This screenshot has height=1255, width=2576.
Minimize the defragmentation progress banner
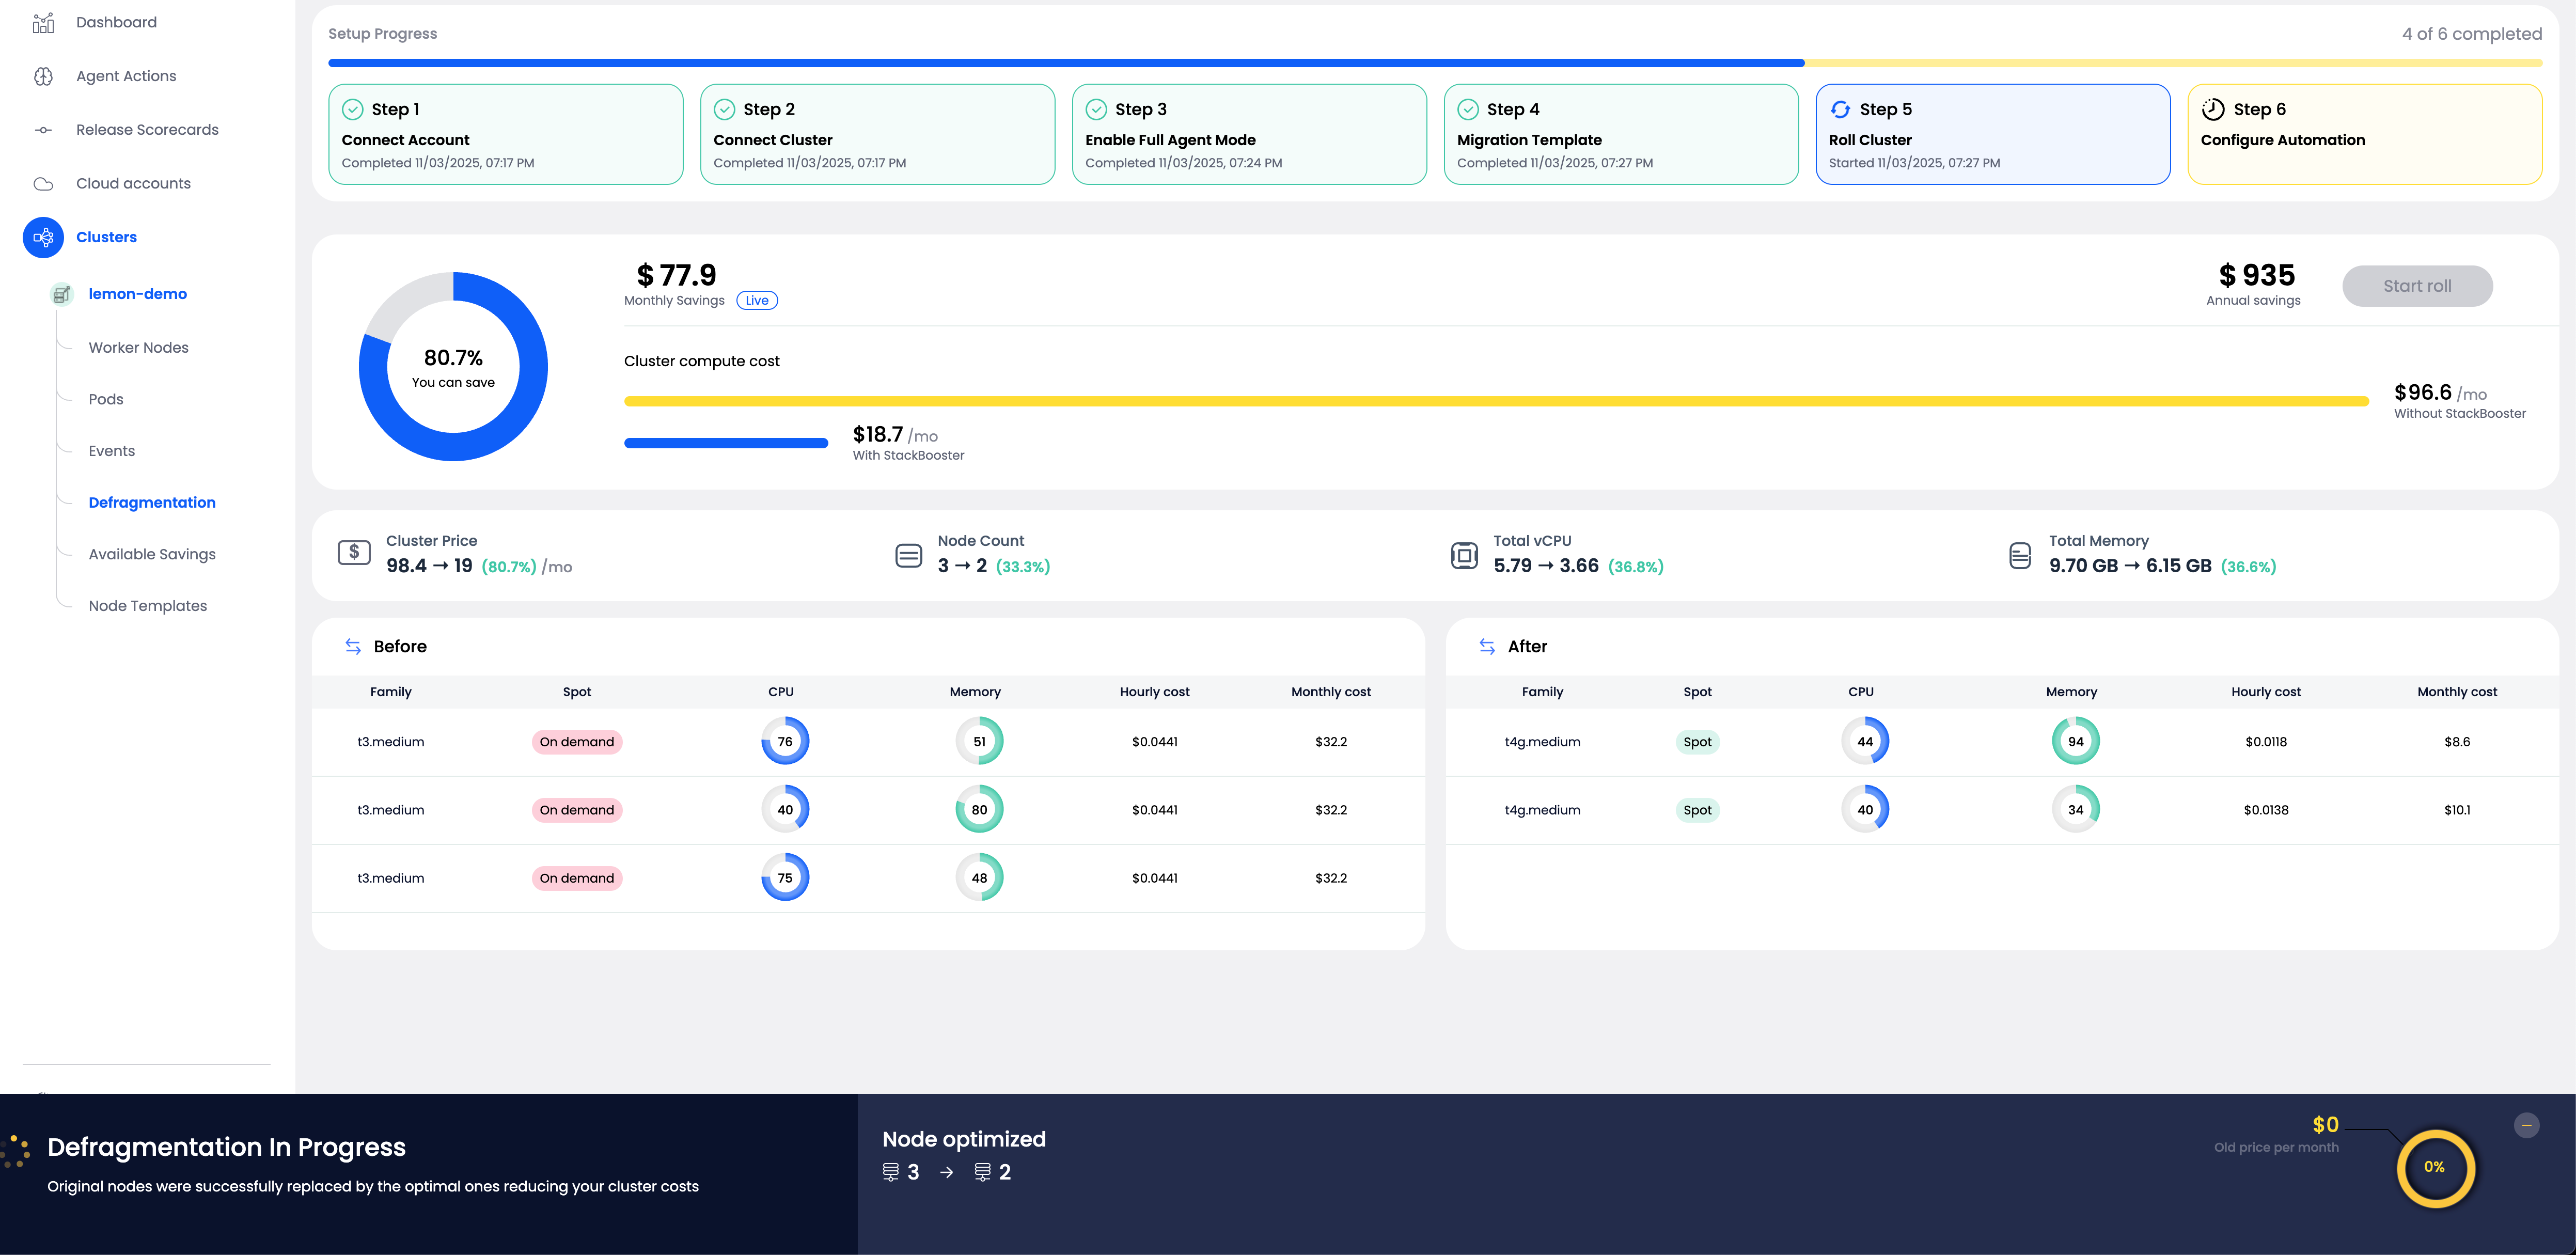coord(2526,1125)
